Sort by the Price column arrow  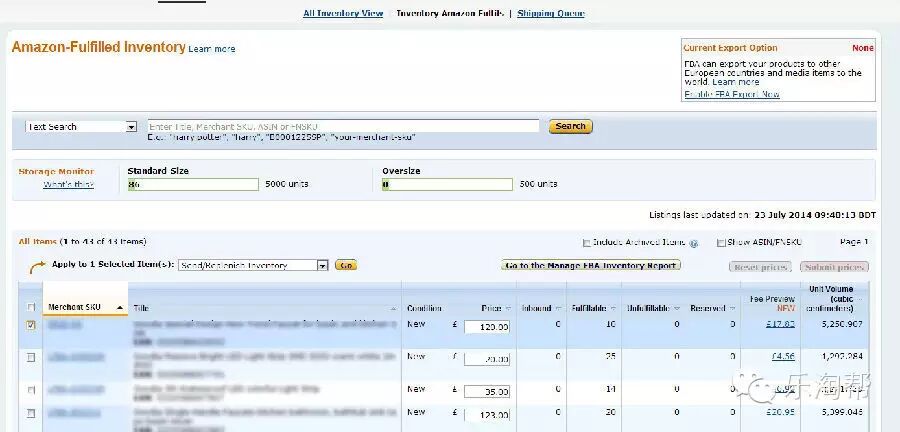[x=508, y=309]
